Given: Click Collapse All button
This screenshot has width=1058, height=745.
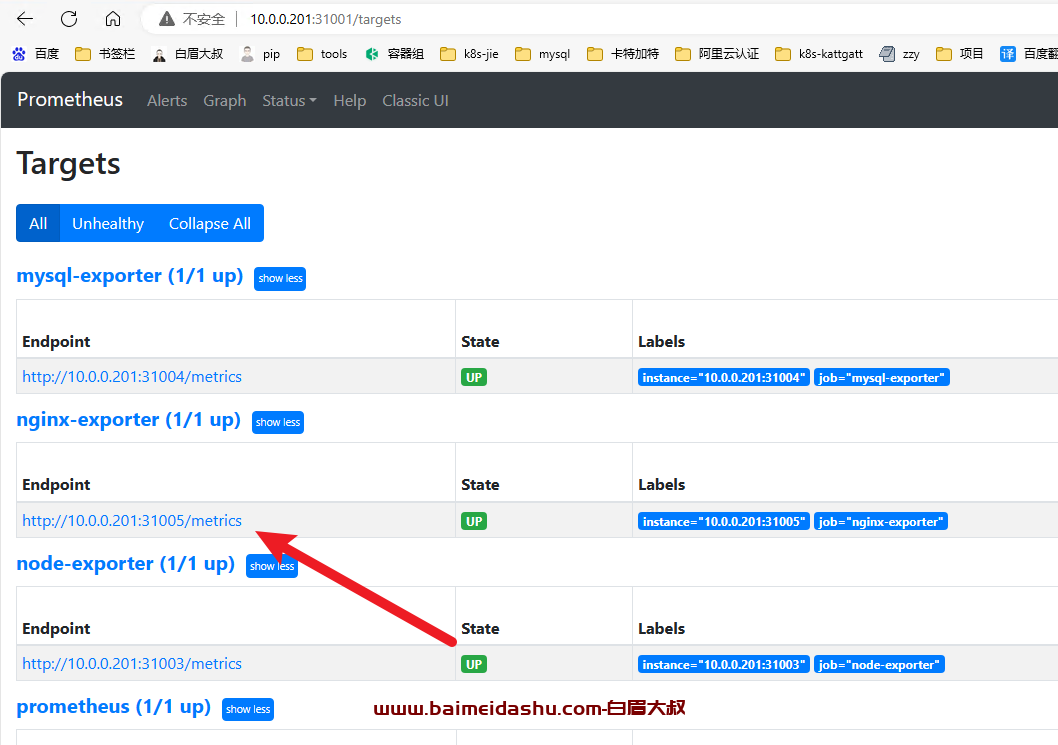Looking at the screenshot, I should pos(210,223).
